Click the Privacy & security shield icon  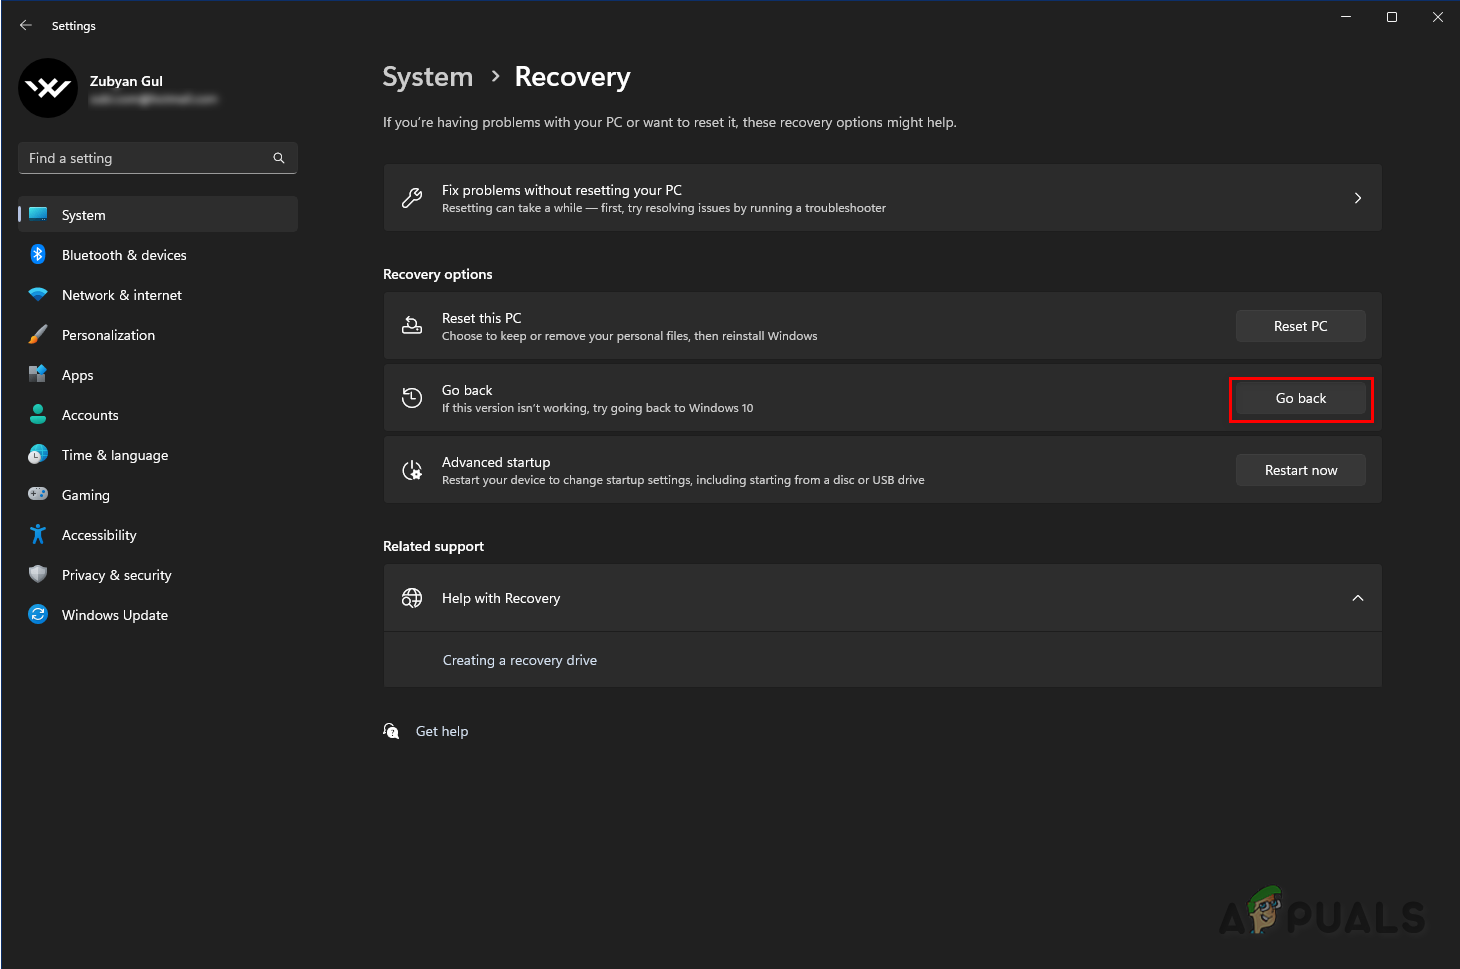pyautogui.click(x=38, y=575)
